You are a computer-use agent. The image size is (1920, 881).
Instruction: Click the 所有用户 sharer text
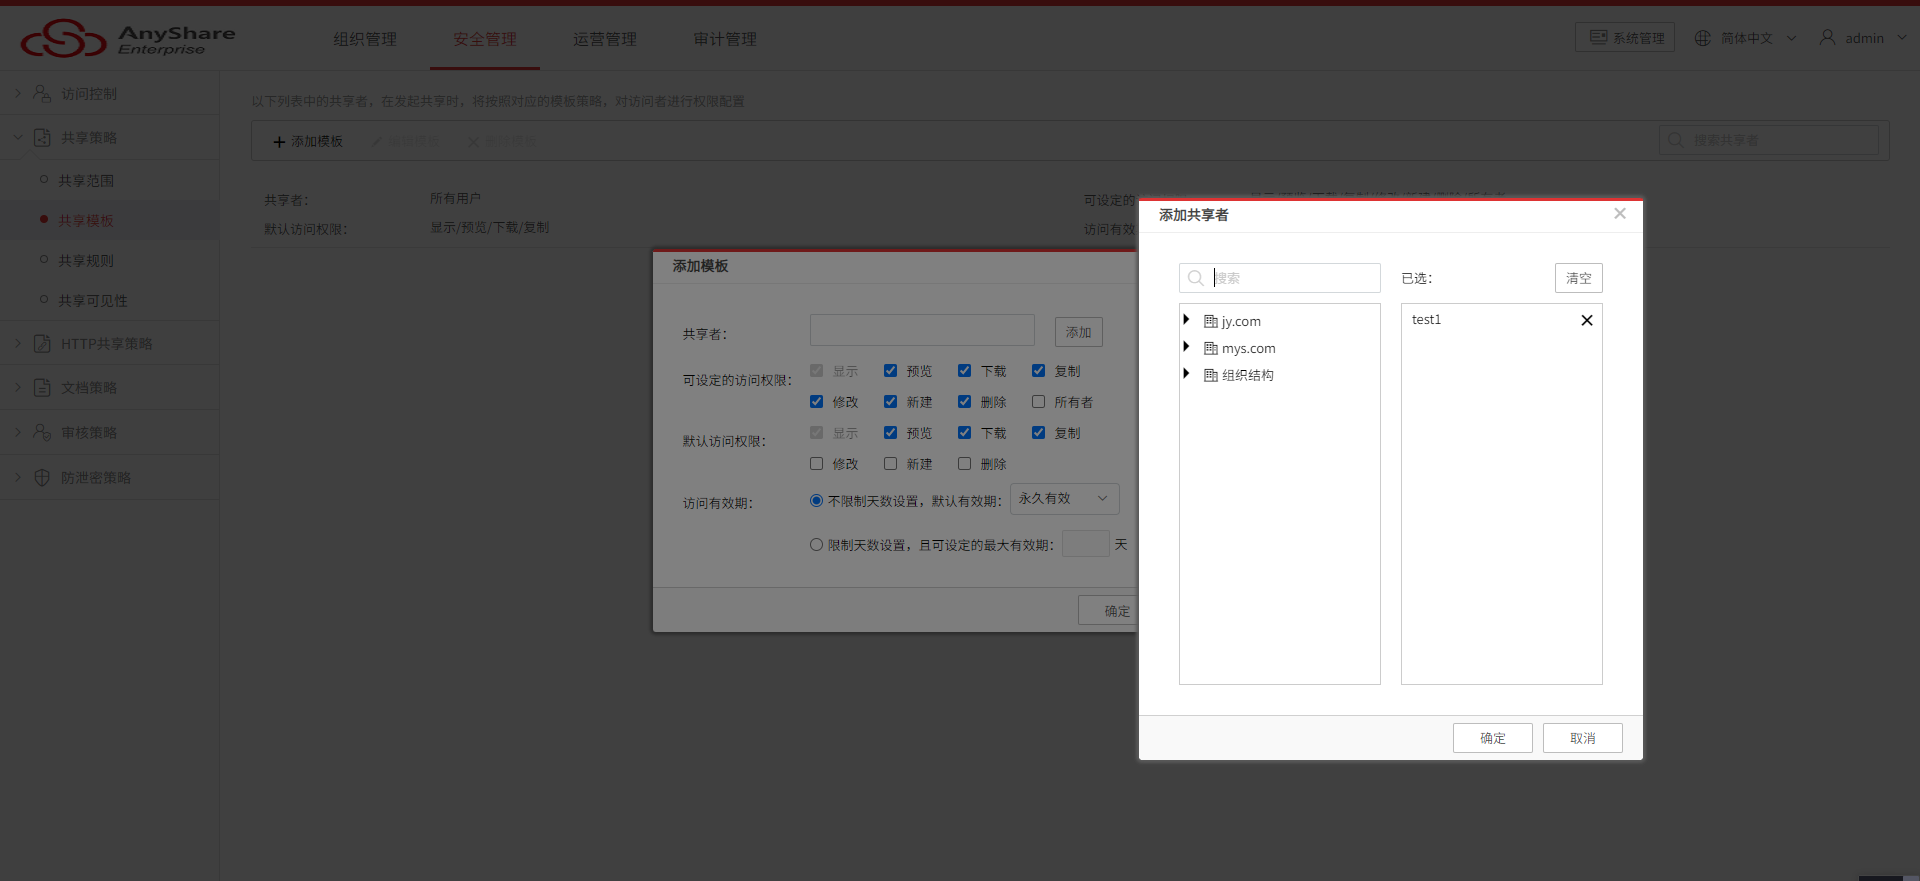(x=455, y=199)
